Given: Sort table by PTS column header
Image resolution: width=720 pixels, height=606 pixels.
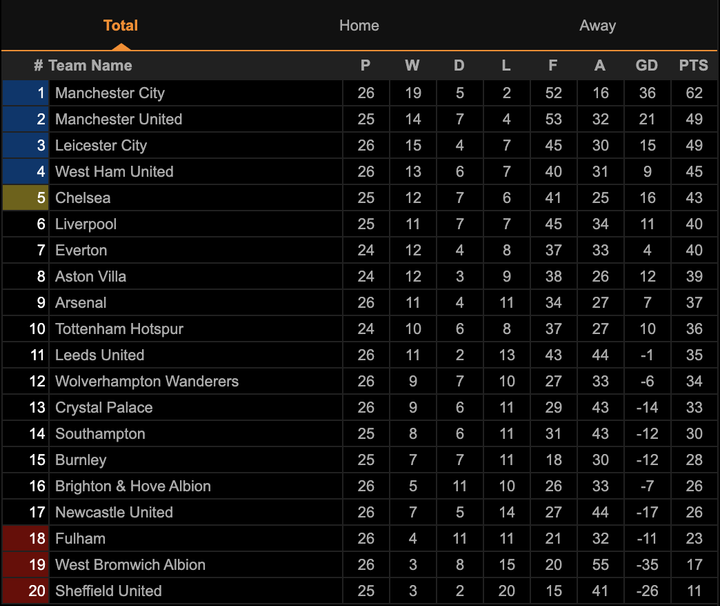Looking at the screenshot, I should click(x=693, y=65).
